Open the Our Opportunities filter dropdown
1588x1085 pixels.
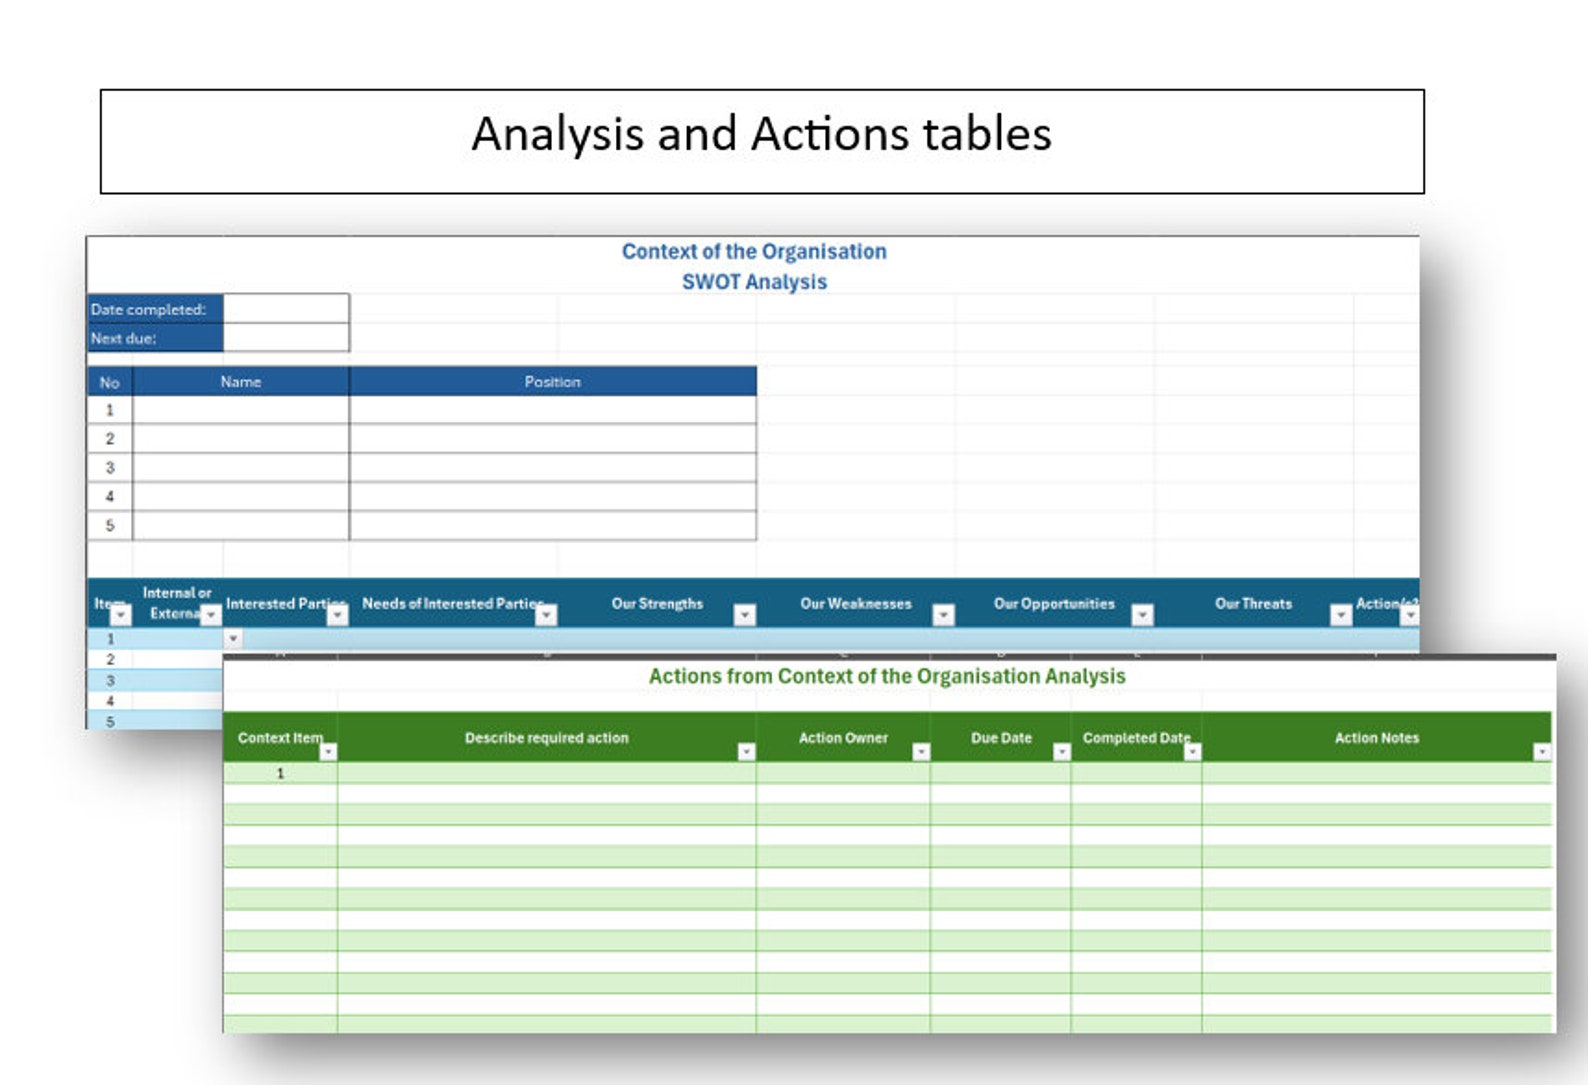coord(1143,615)
